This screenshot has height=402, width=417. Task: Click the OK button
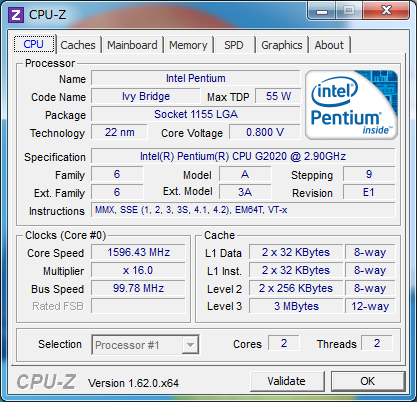(368, 381)
